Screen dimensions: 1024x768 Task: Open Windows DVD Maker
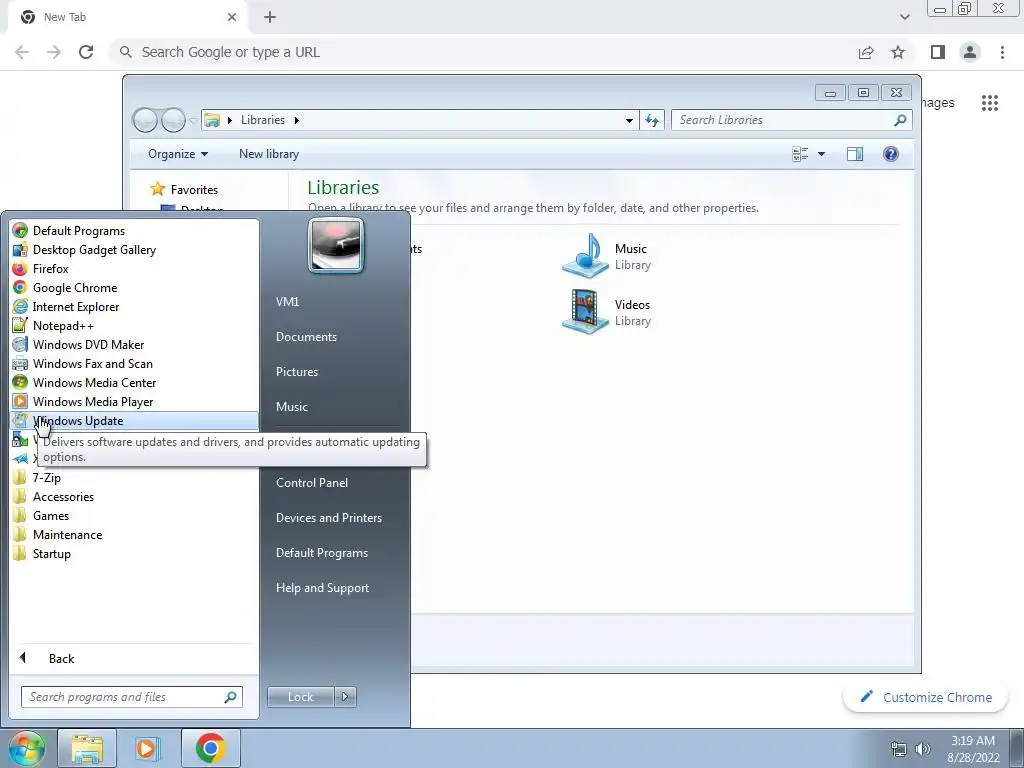tap(88, 344)
